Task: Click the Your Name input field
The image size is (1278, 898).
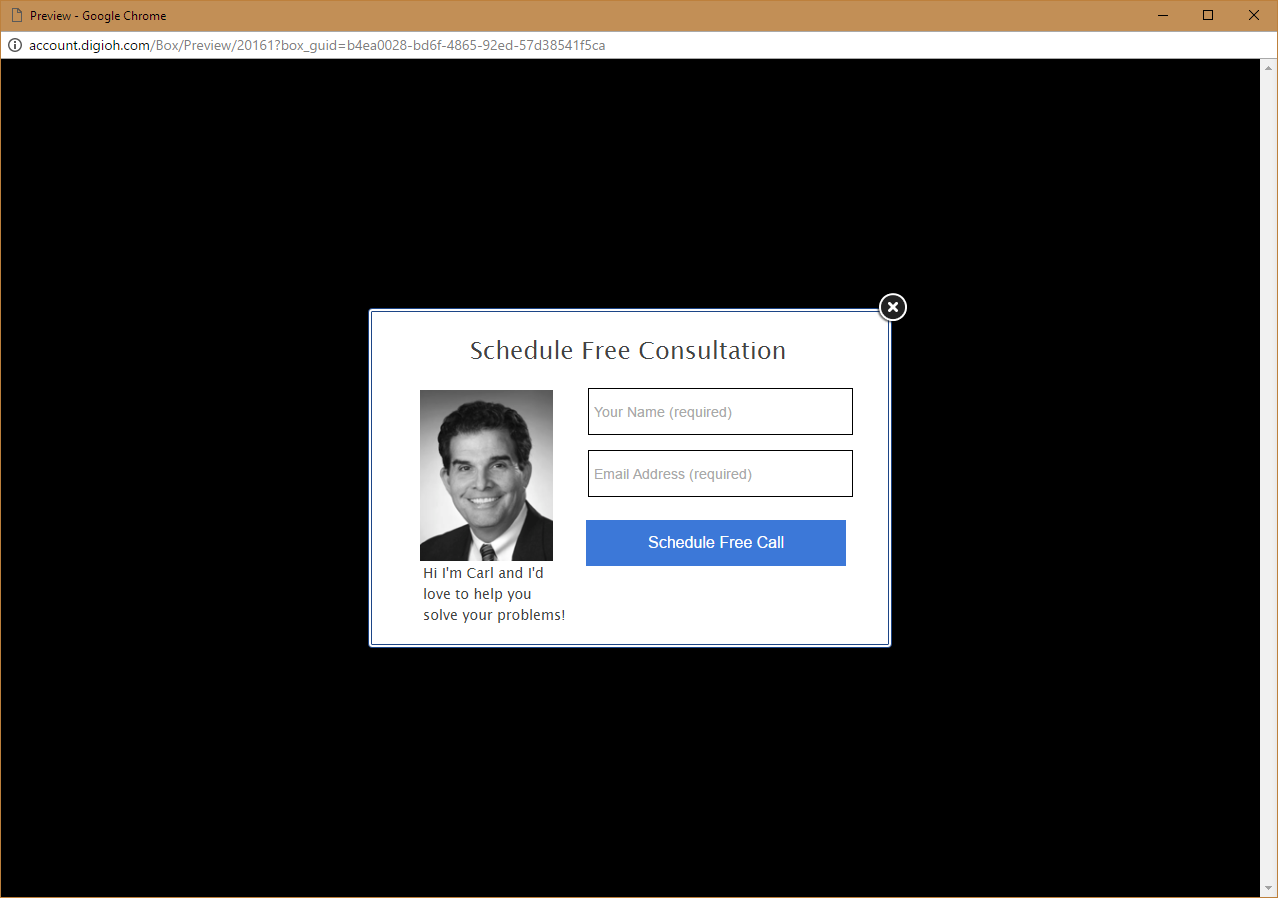Action: 720,412
